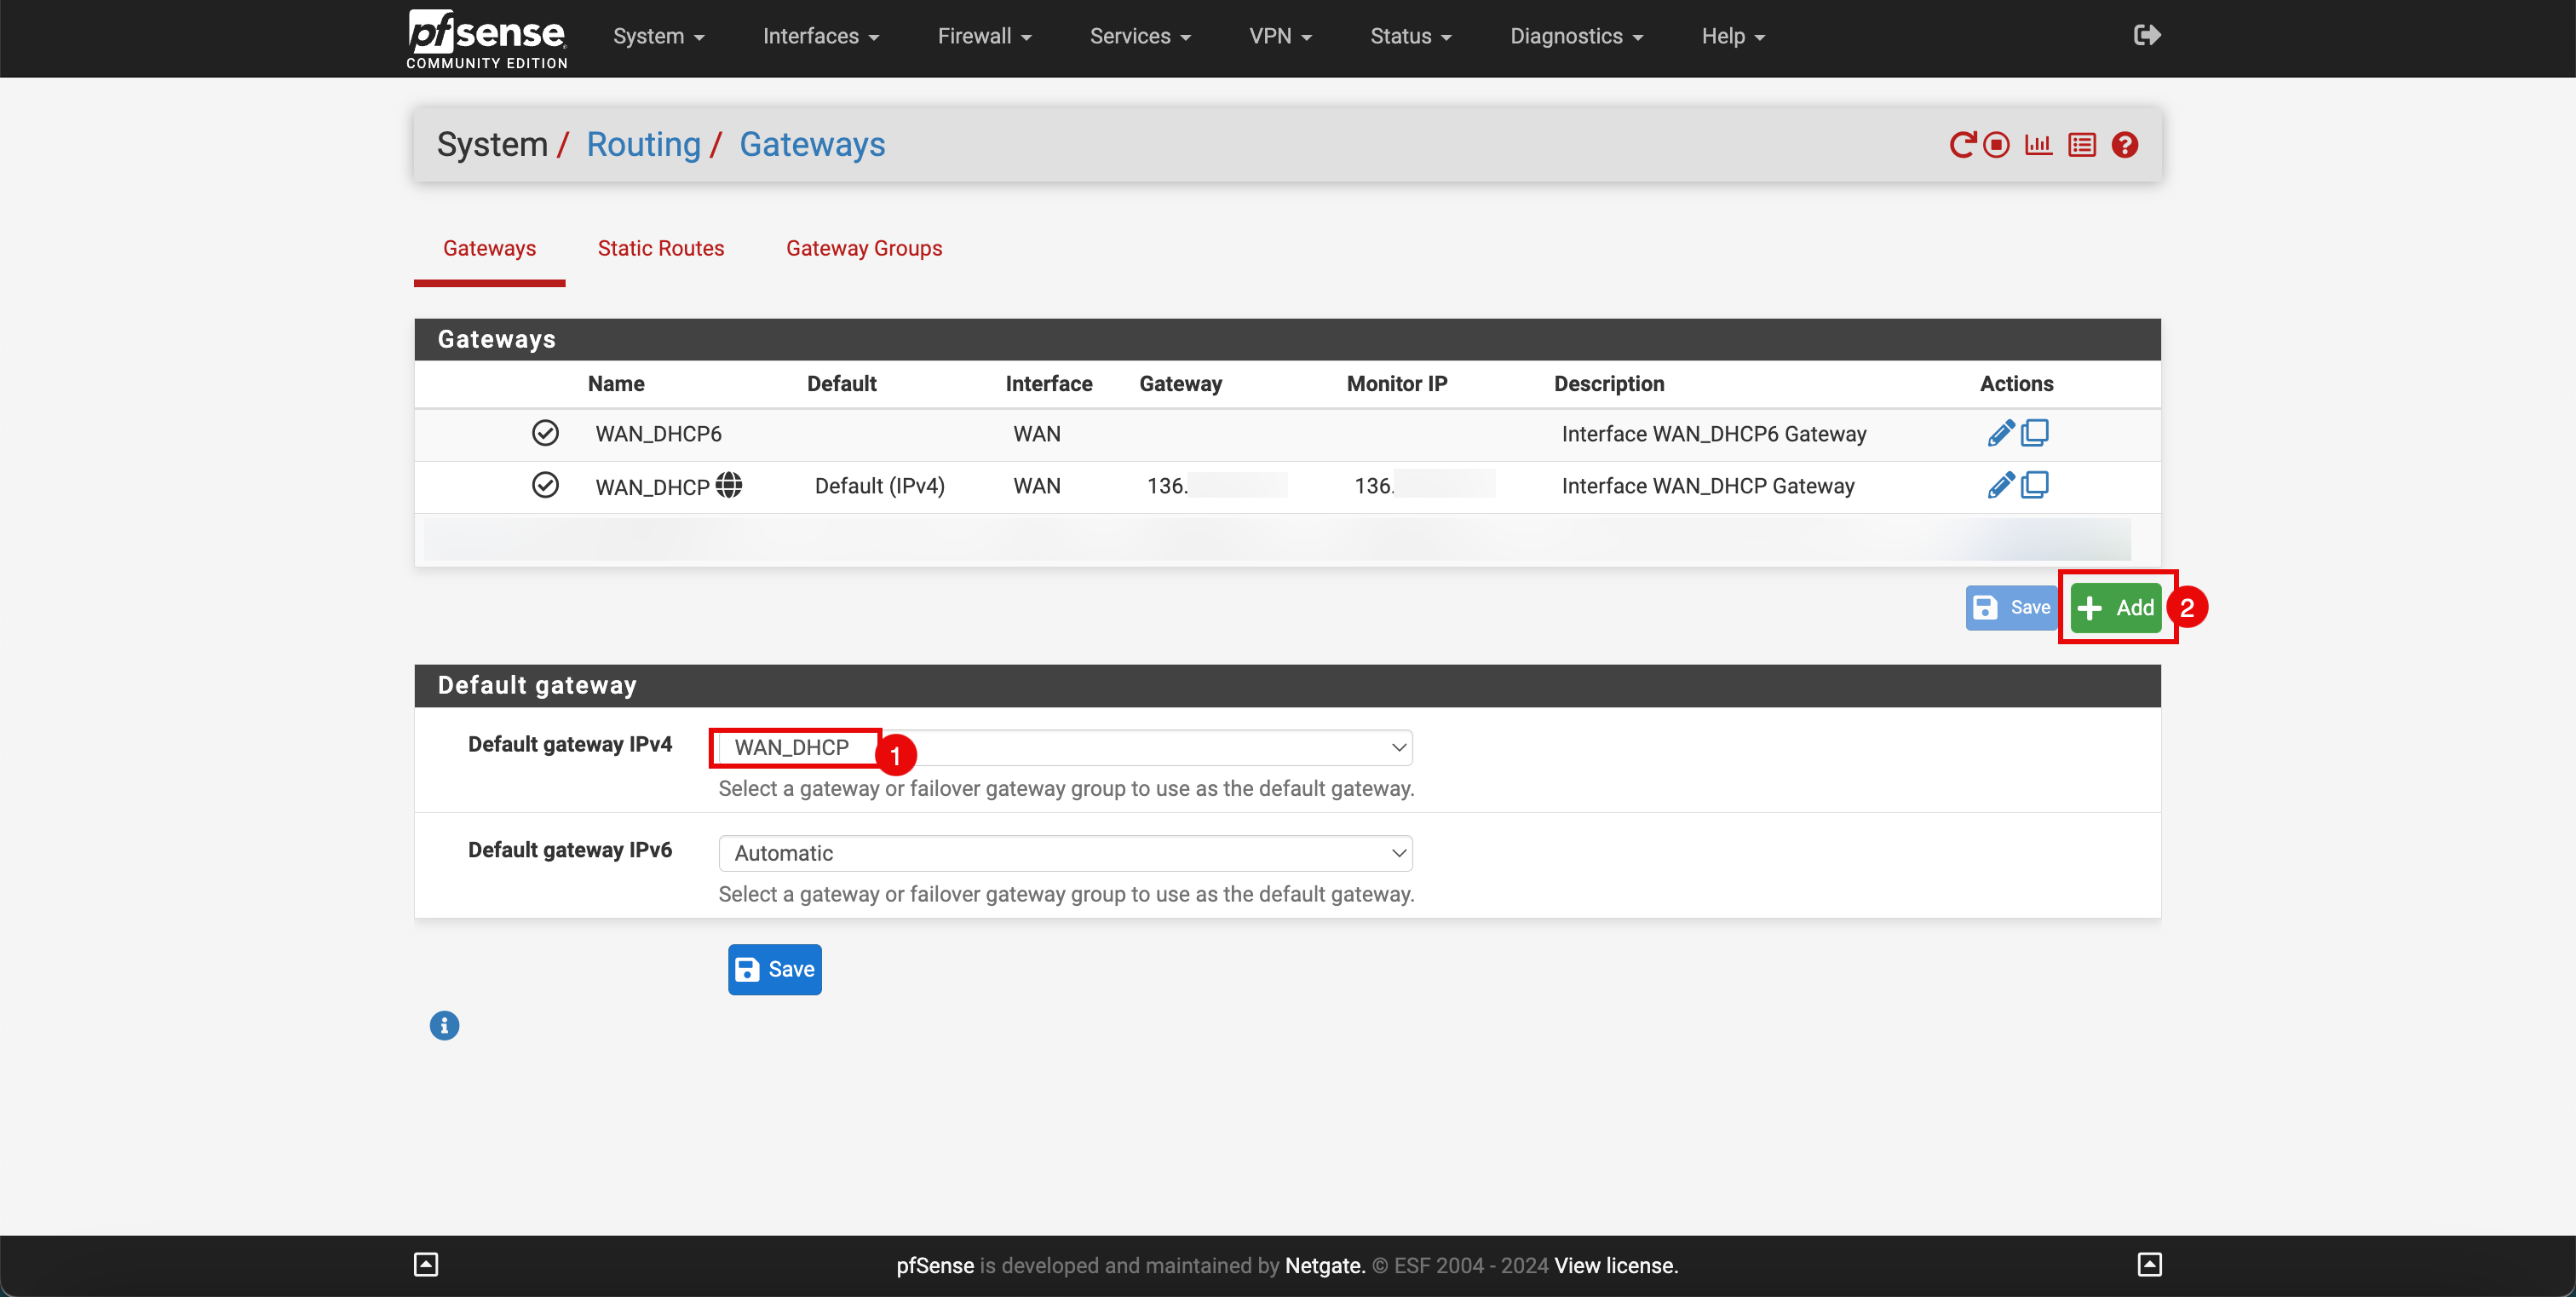The height and width of the screenshot is (1297, 2576).
Task: Copy the WAN_DHCP gateway
Action: pyautogui.click(x=2035, y=485)
